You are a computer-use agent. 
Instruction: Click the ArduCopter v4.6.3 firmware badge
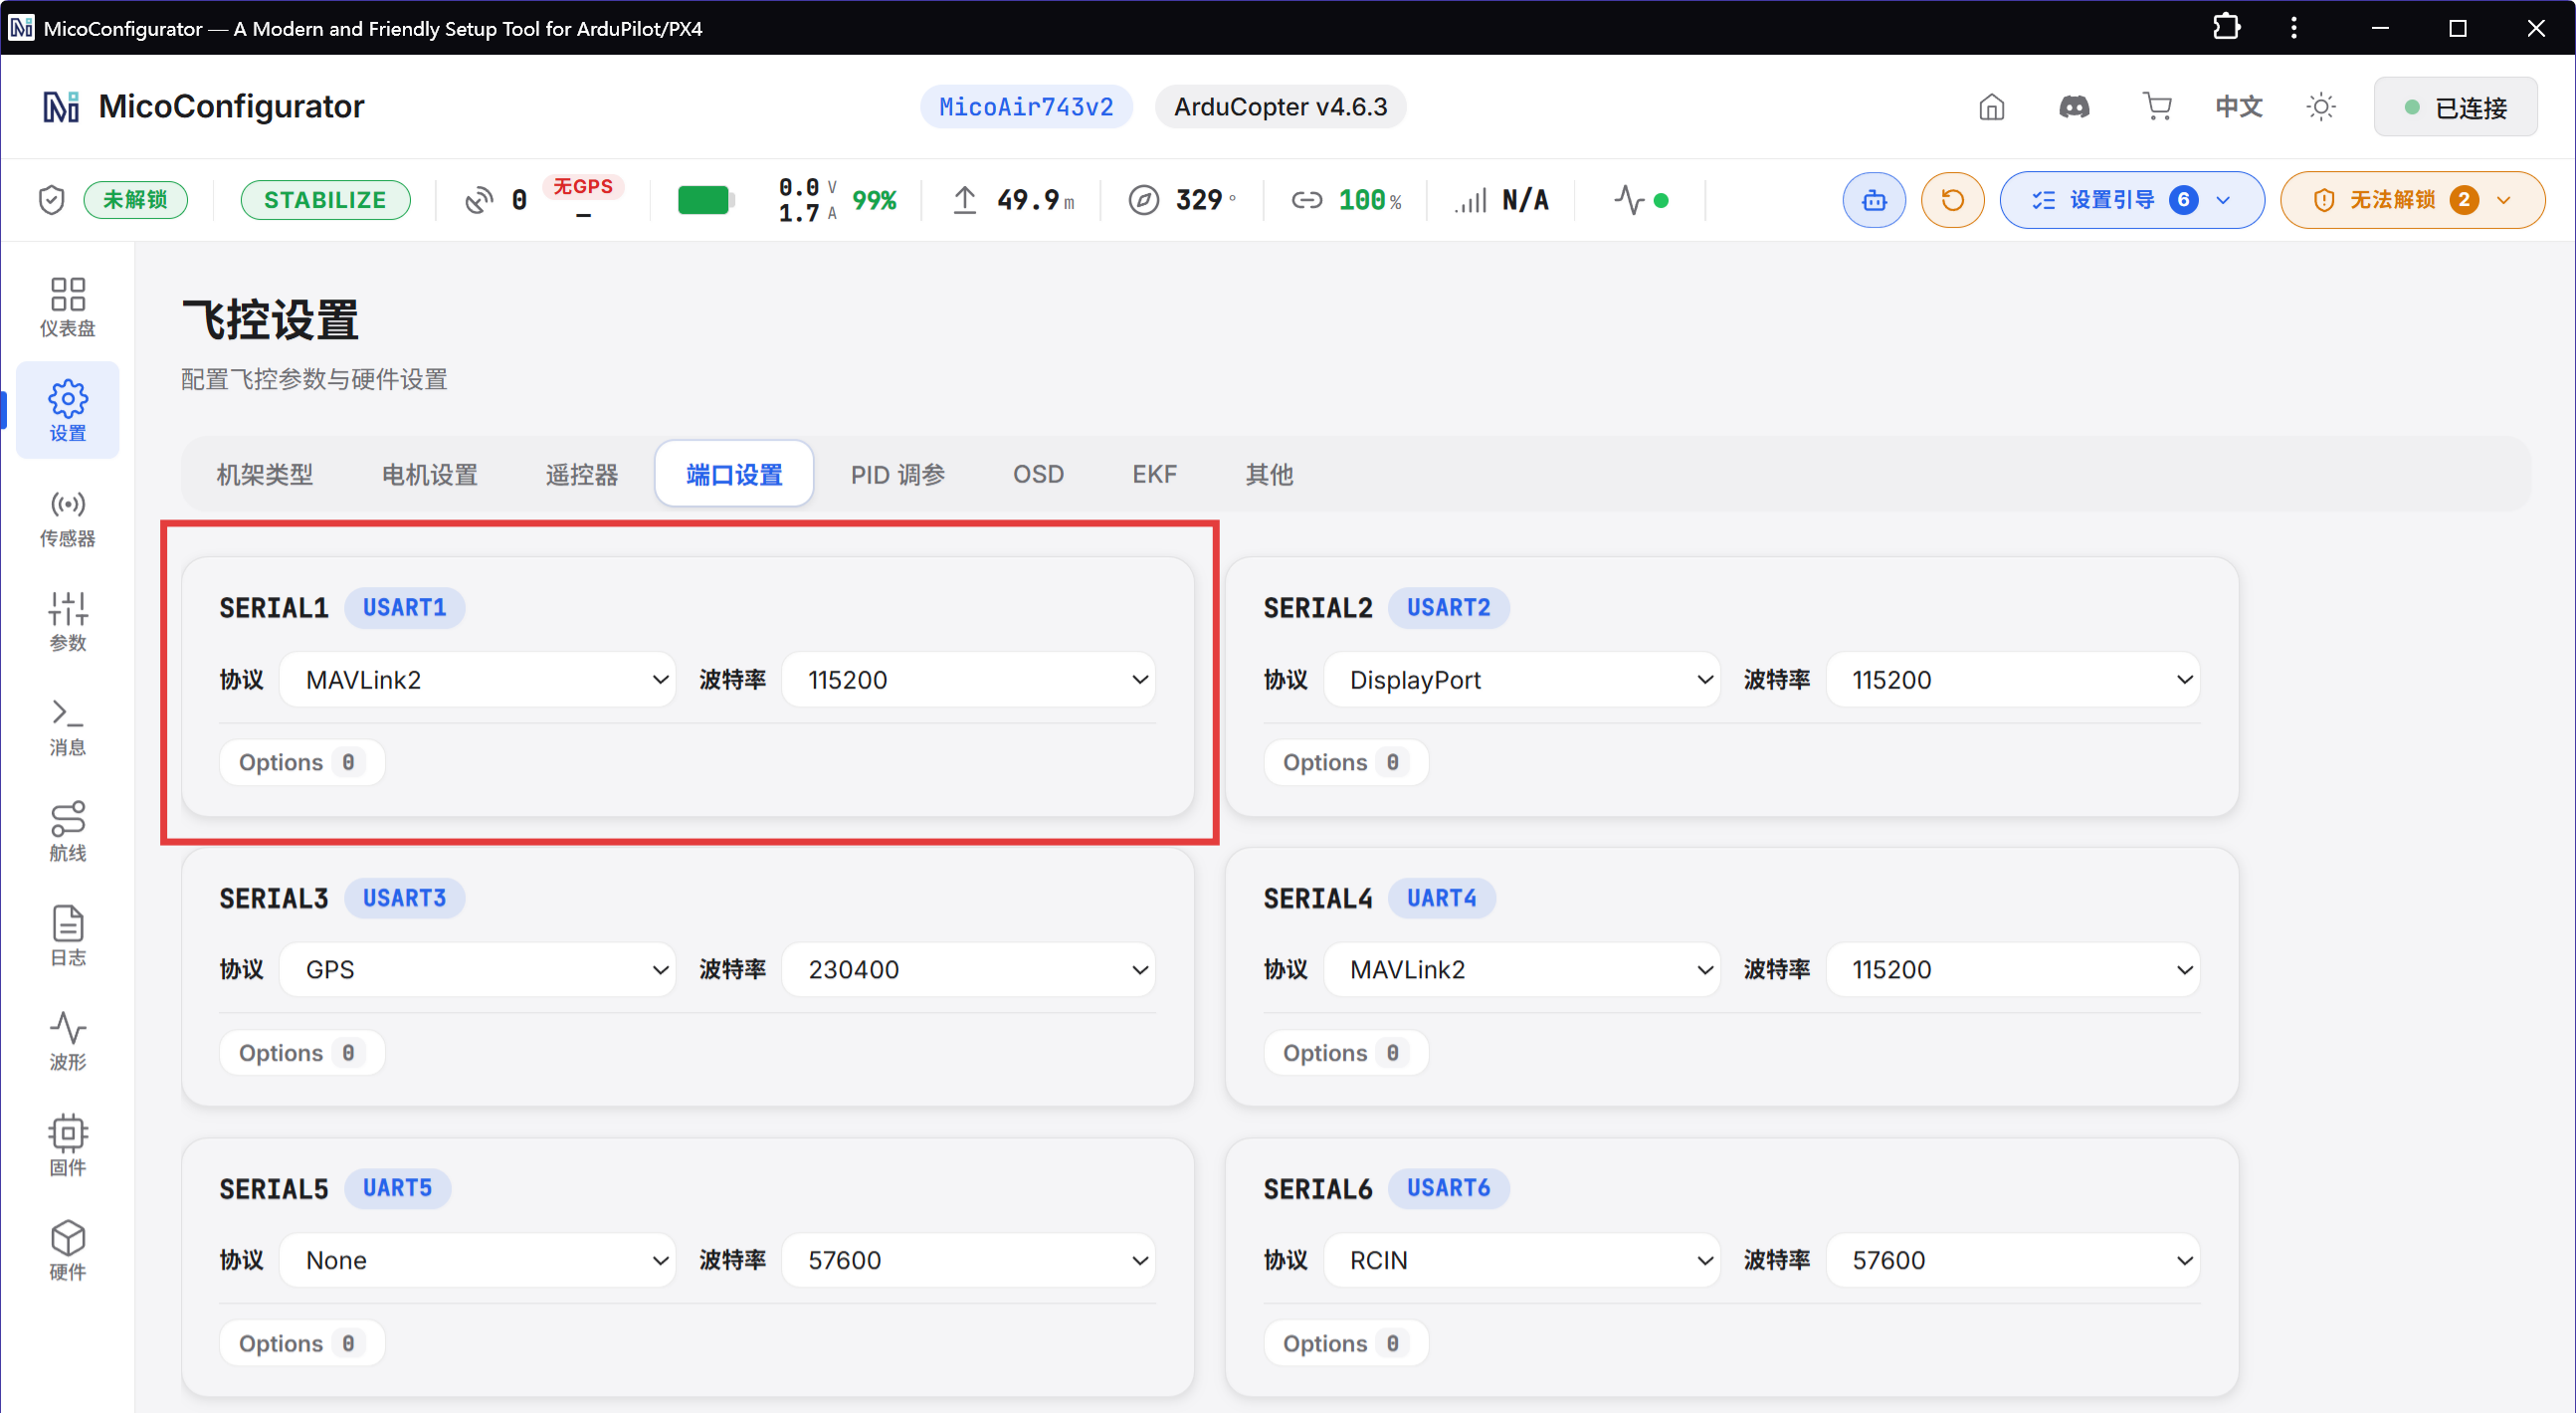click(1280, 107)
